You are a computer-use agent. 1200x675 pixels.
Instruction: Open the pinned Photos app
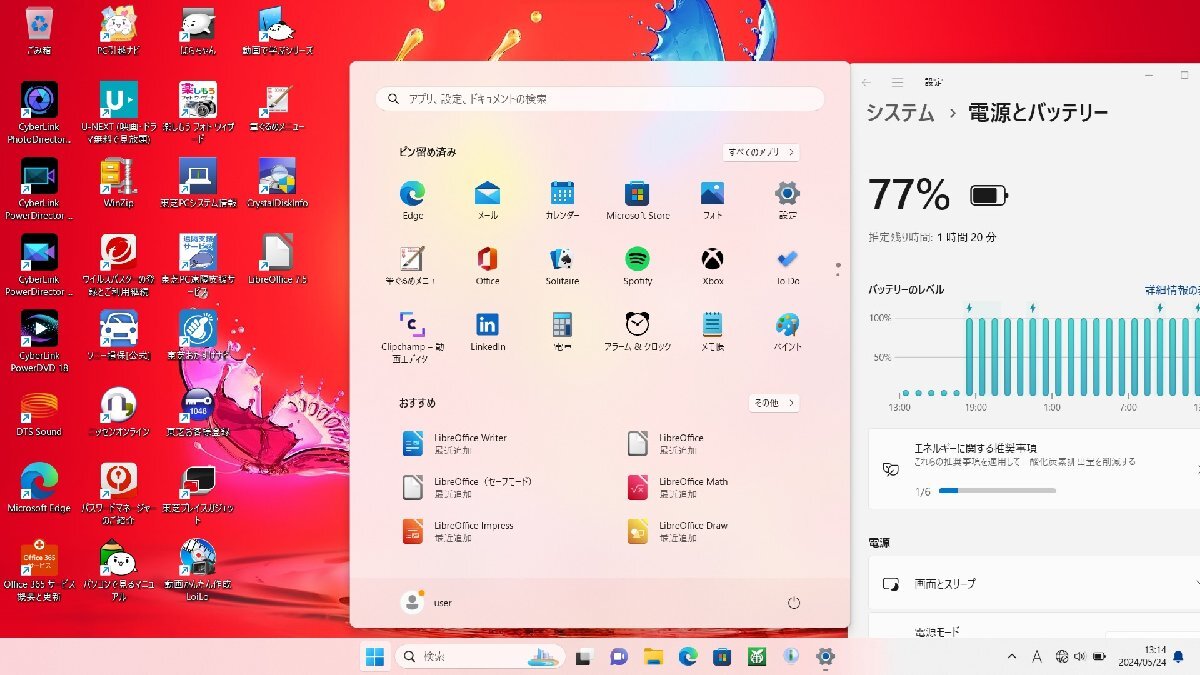712,200
